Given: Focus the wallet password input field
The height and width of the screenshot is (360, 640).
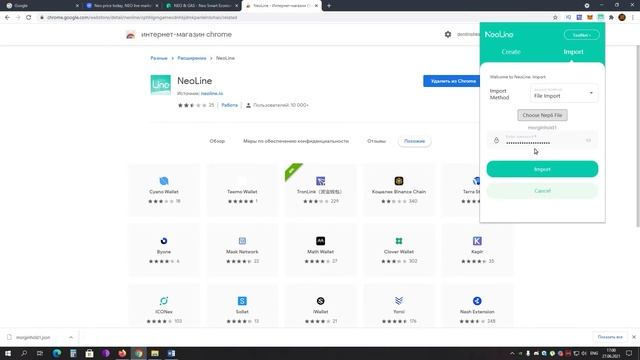Looking at the screenshot, I should point(542,140).
